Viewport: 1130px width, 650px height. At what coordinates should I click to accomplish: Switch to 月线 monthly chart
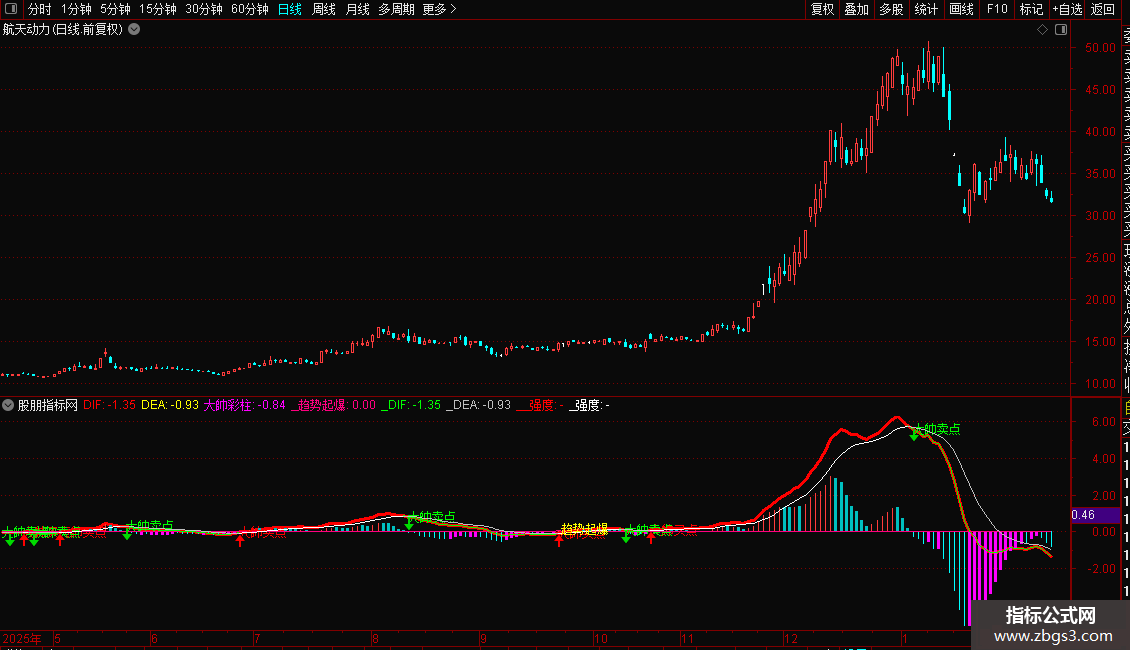(x=357, y=9)
